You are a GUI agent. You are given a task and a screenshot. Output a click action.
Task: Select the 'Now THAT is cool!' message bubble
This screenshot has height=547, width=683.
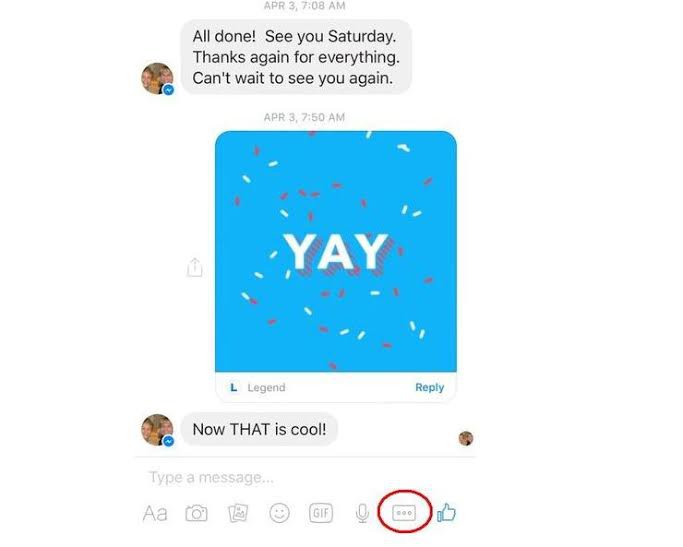pos(259,429)
